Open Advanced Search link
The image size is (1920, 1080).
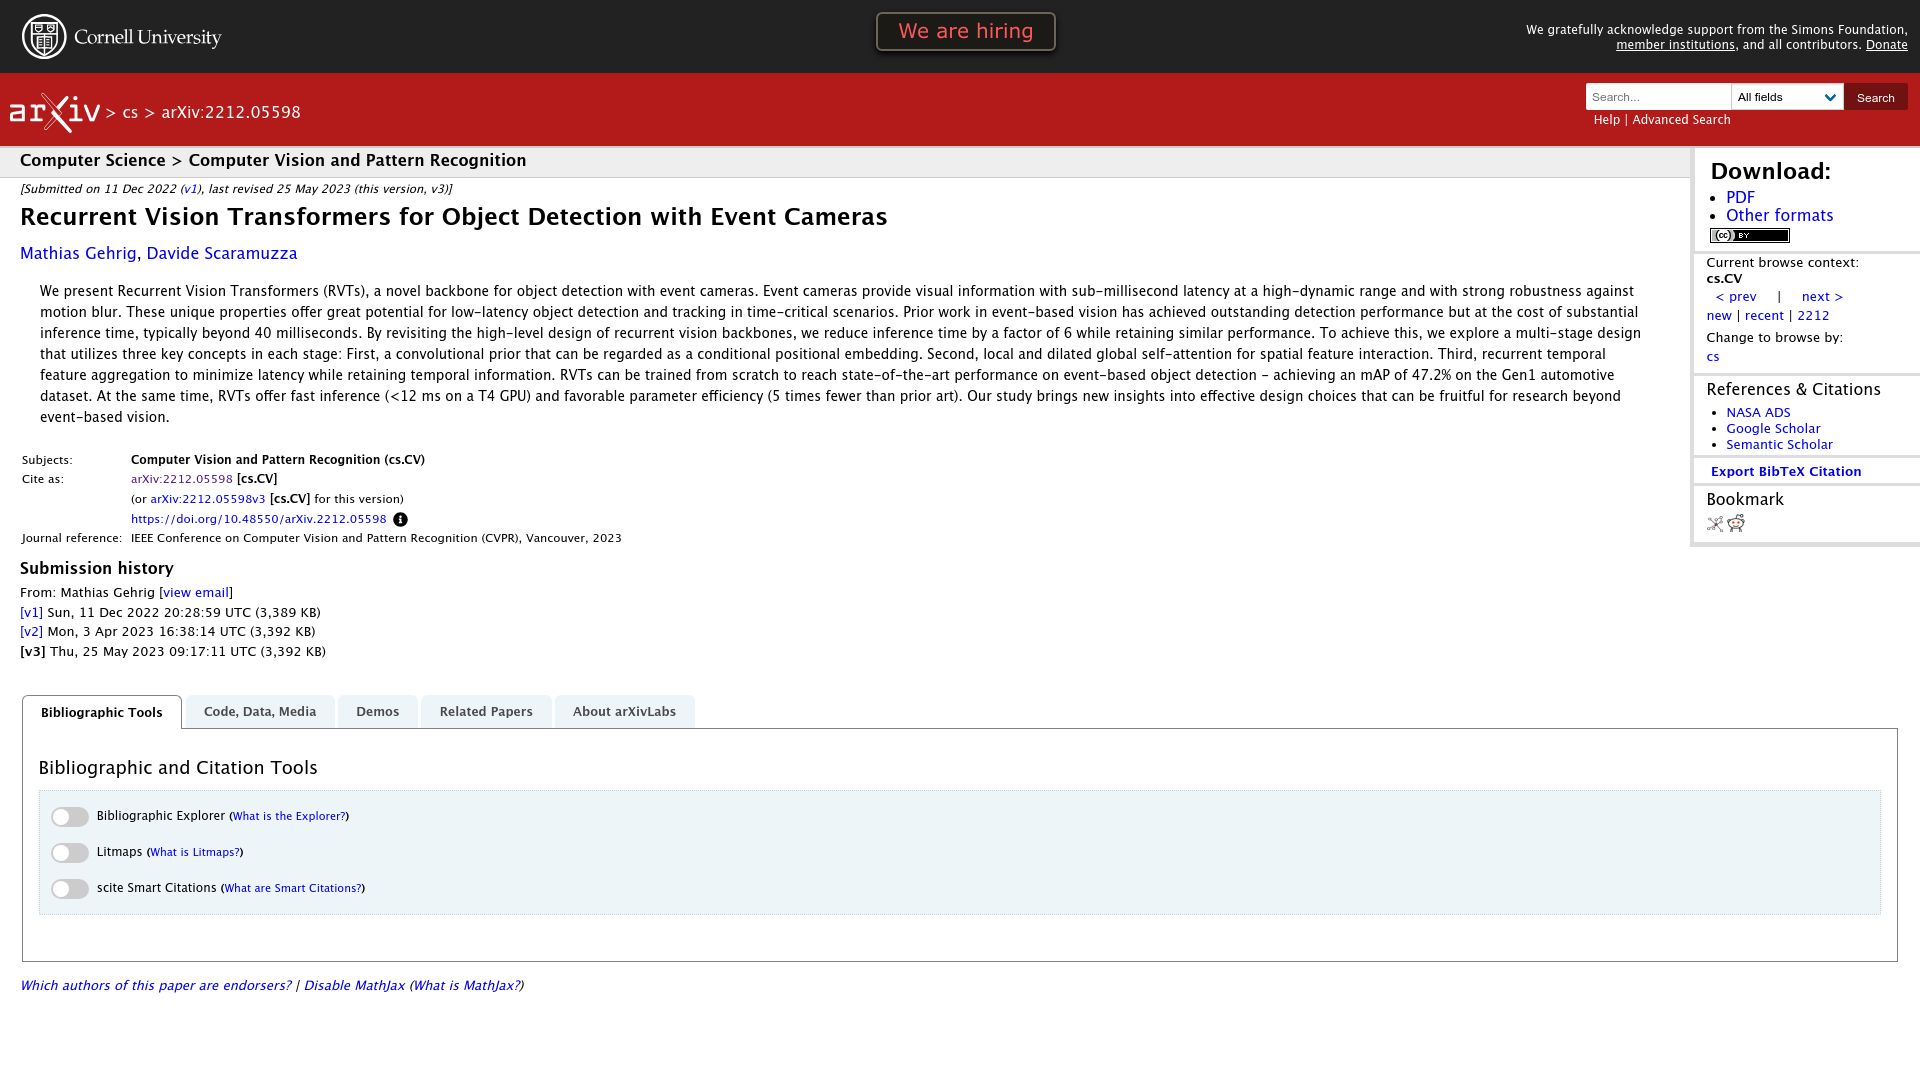click(x=1681, y=120)
